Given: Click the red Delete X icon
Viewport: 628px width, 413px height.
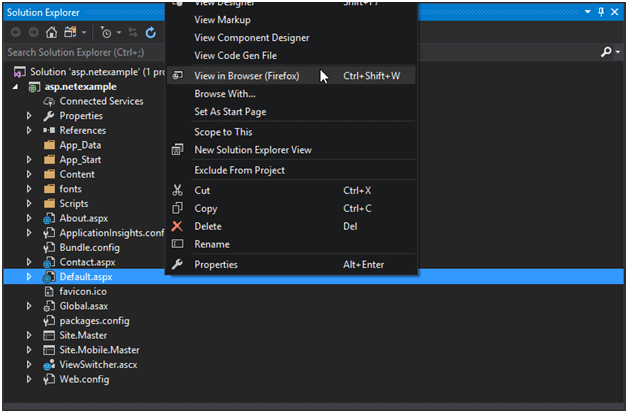Looking at the screenshot, I should 177,226.
